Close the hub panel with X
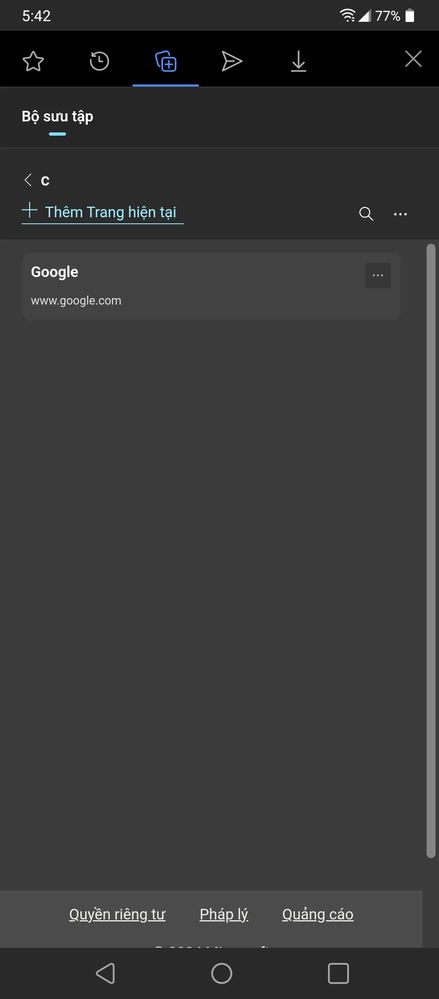This screenshot has height=999, width=439. point(414,59)
